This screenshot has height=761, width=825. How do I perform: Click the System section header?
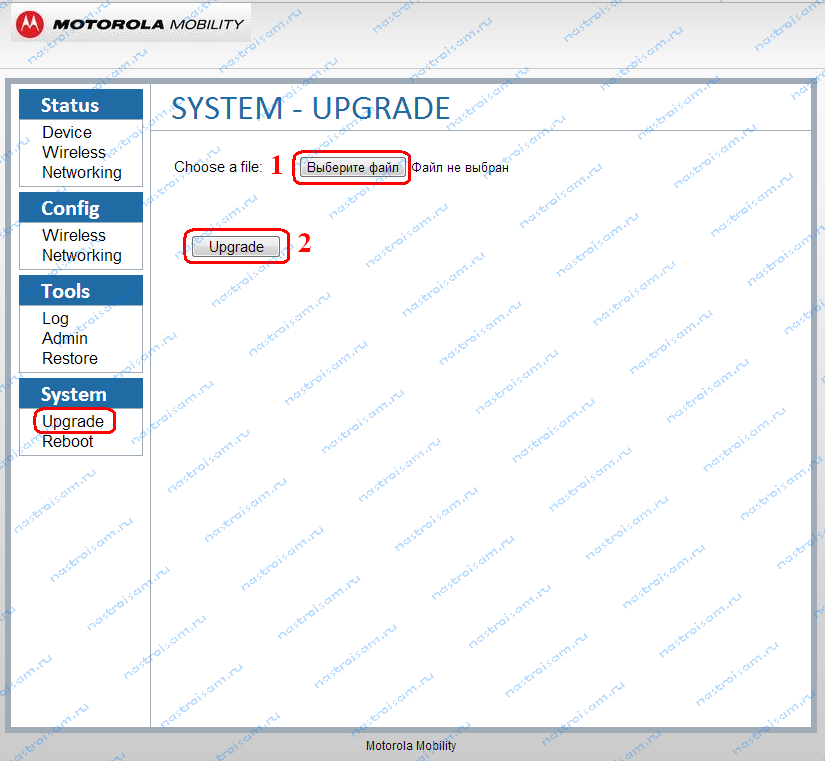(x=73, y=394)
